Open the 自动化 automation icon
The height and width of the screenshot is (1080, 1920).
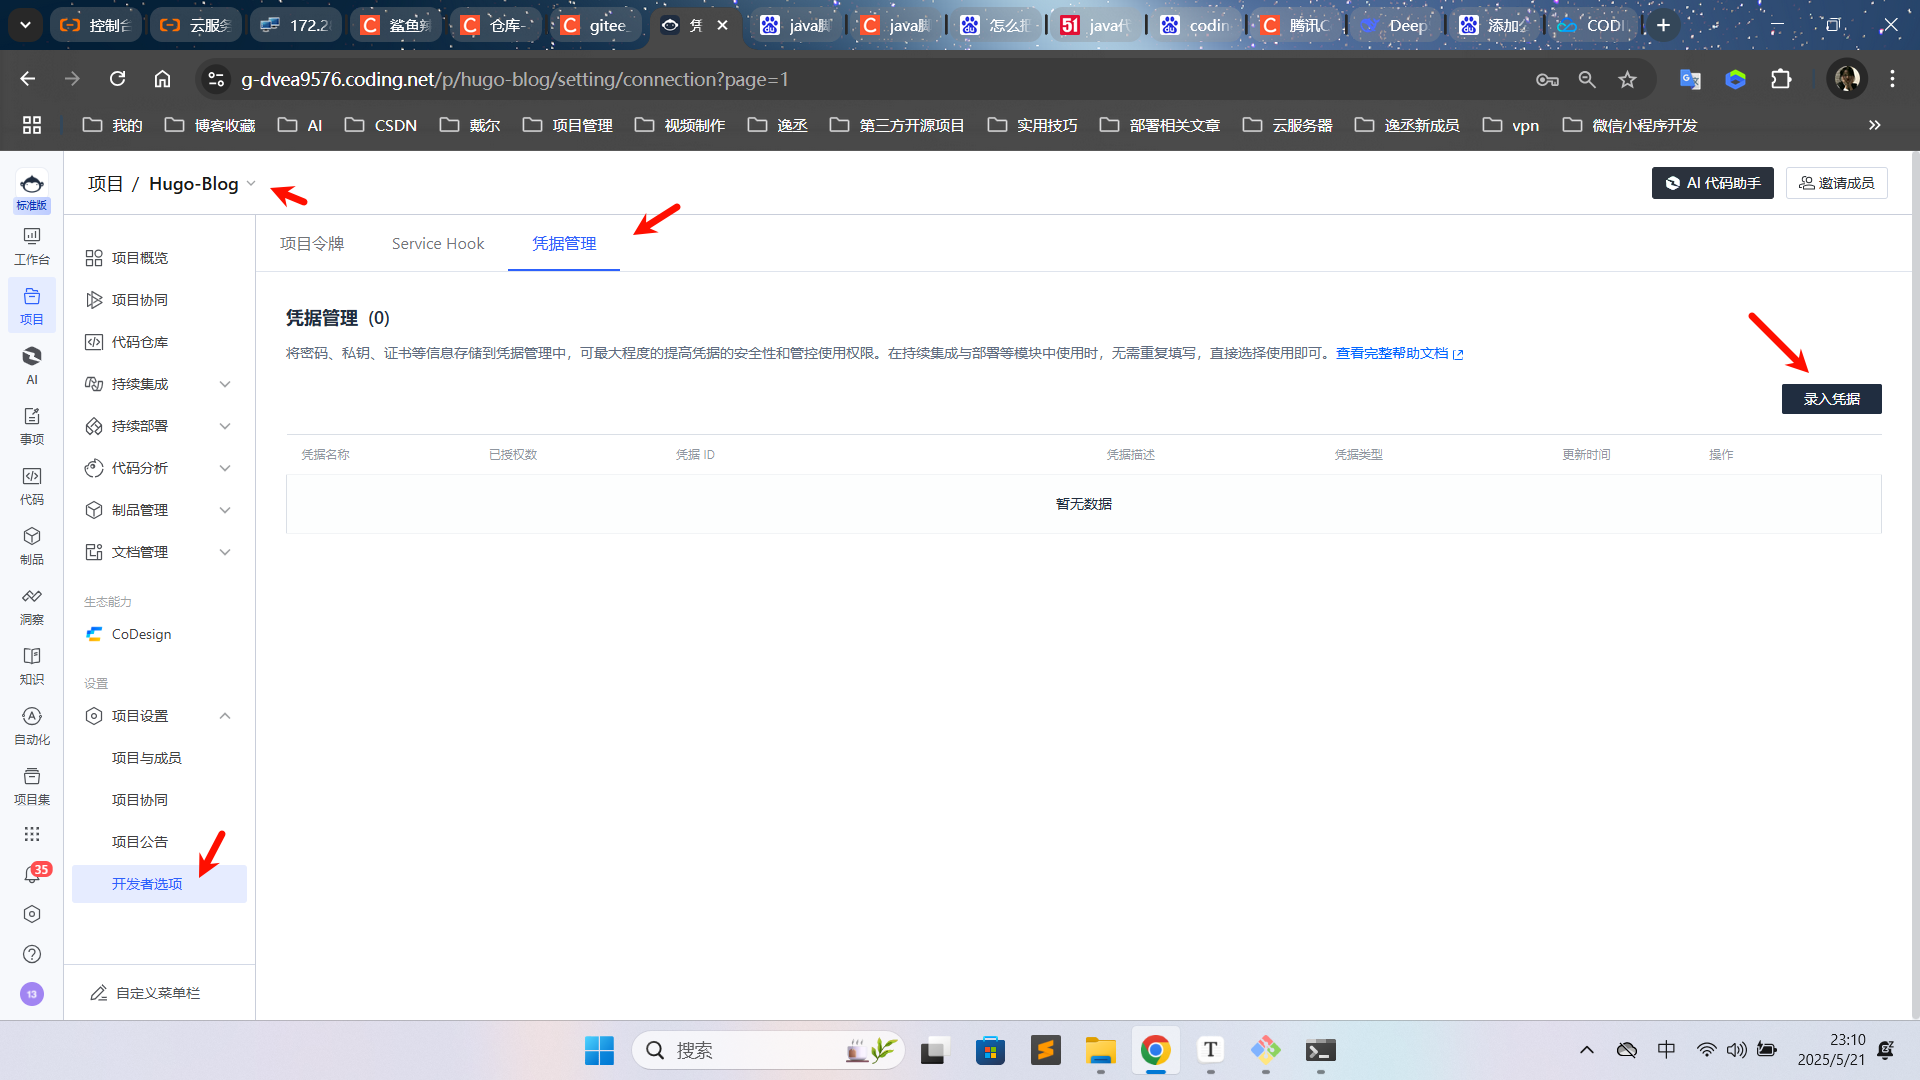click(32, 725)
